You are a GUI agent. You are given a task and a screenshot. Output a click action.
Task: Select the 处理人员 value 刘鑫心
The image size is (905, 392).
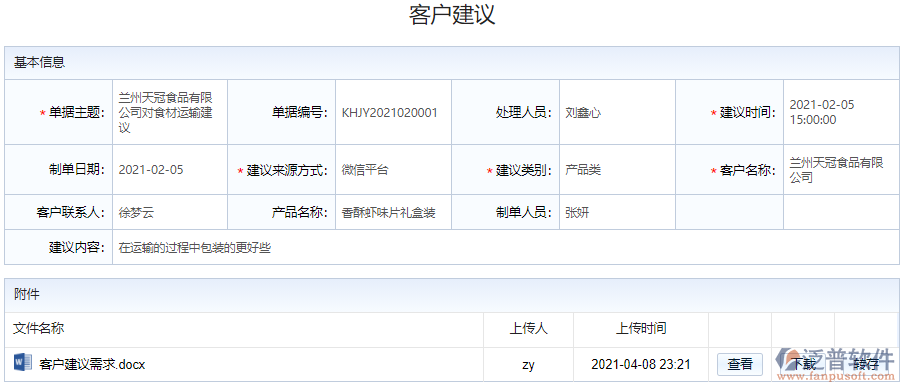coord(584,113)
